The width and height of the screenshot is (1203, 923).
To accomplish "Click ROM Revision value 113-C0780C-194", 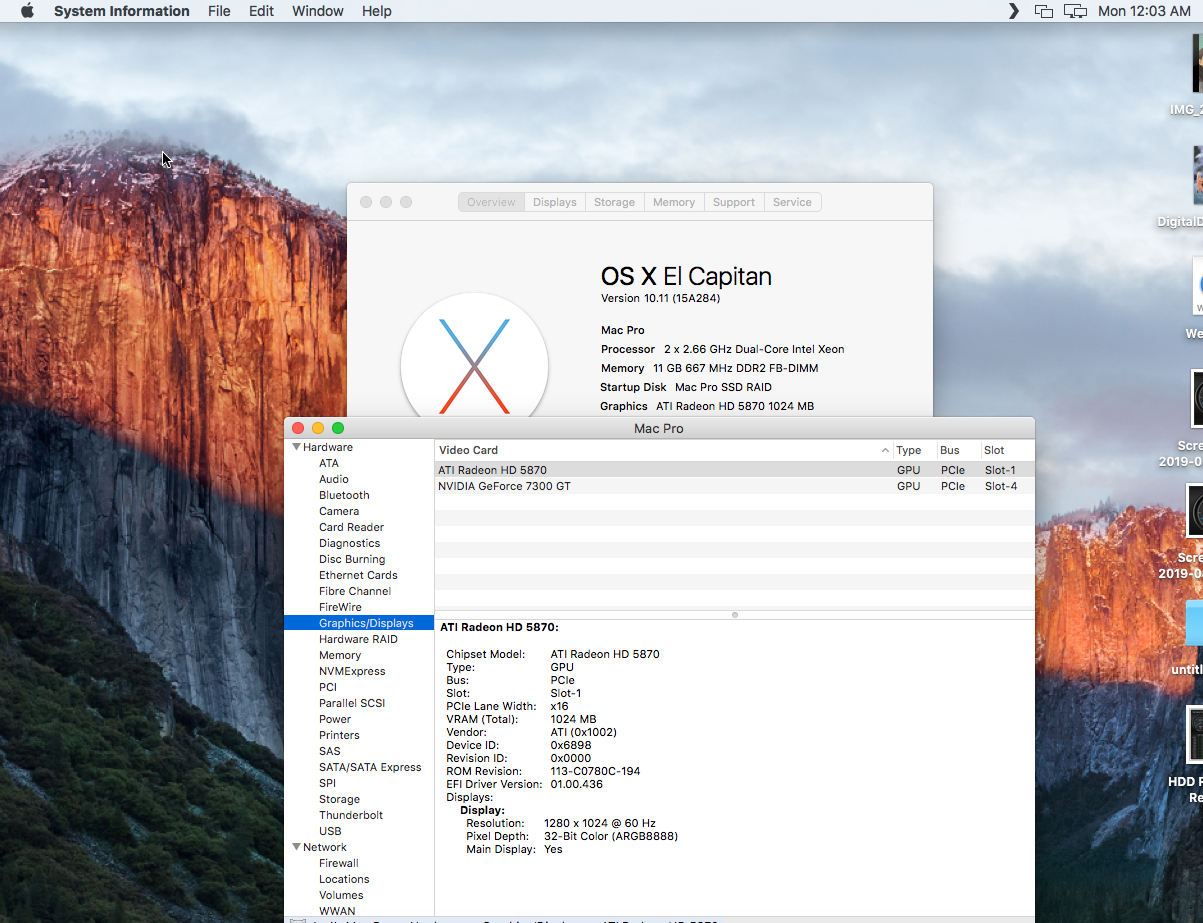I will coord(595,771).
